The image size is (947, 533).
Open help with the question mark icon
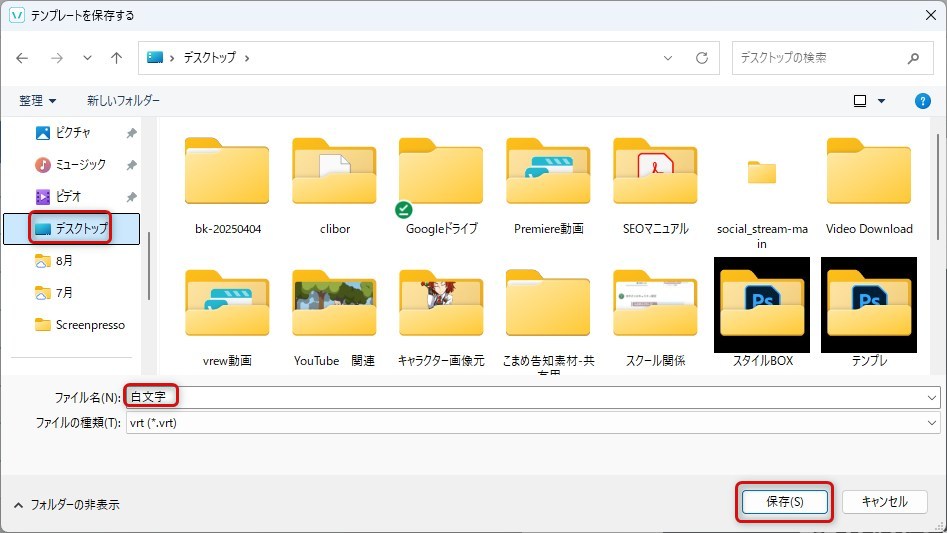point(923,101)
